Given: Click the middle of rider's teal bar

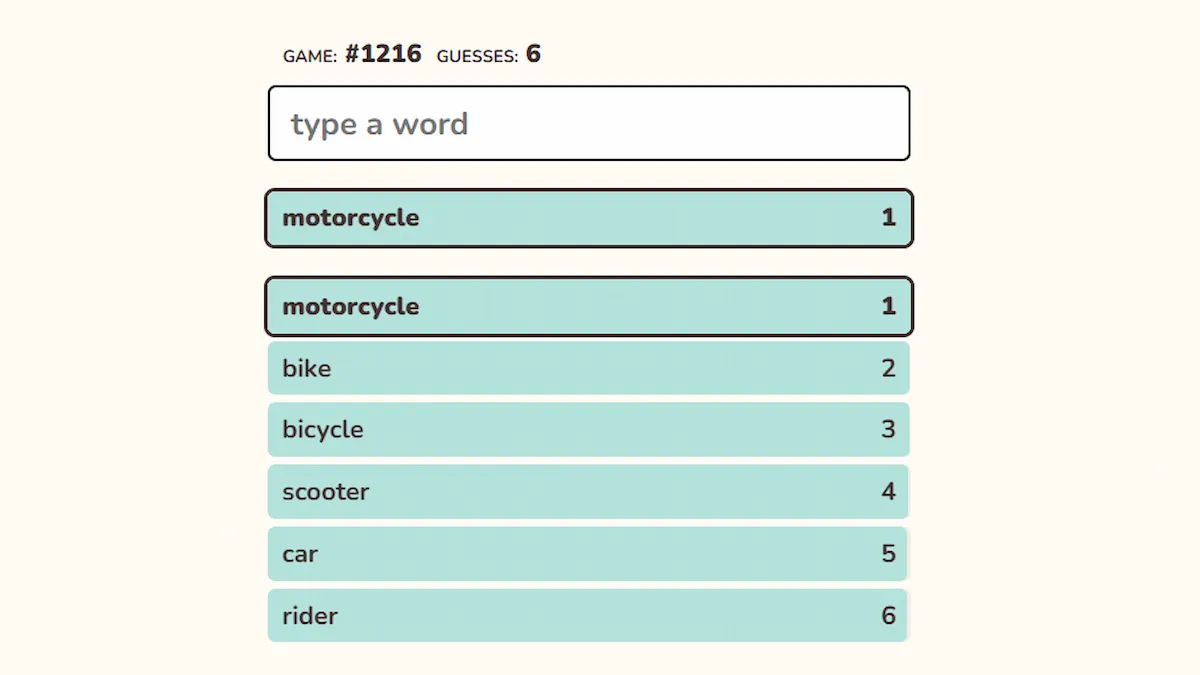Looking at the screenshot, I should click(x=588, y=616).
